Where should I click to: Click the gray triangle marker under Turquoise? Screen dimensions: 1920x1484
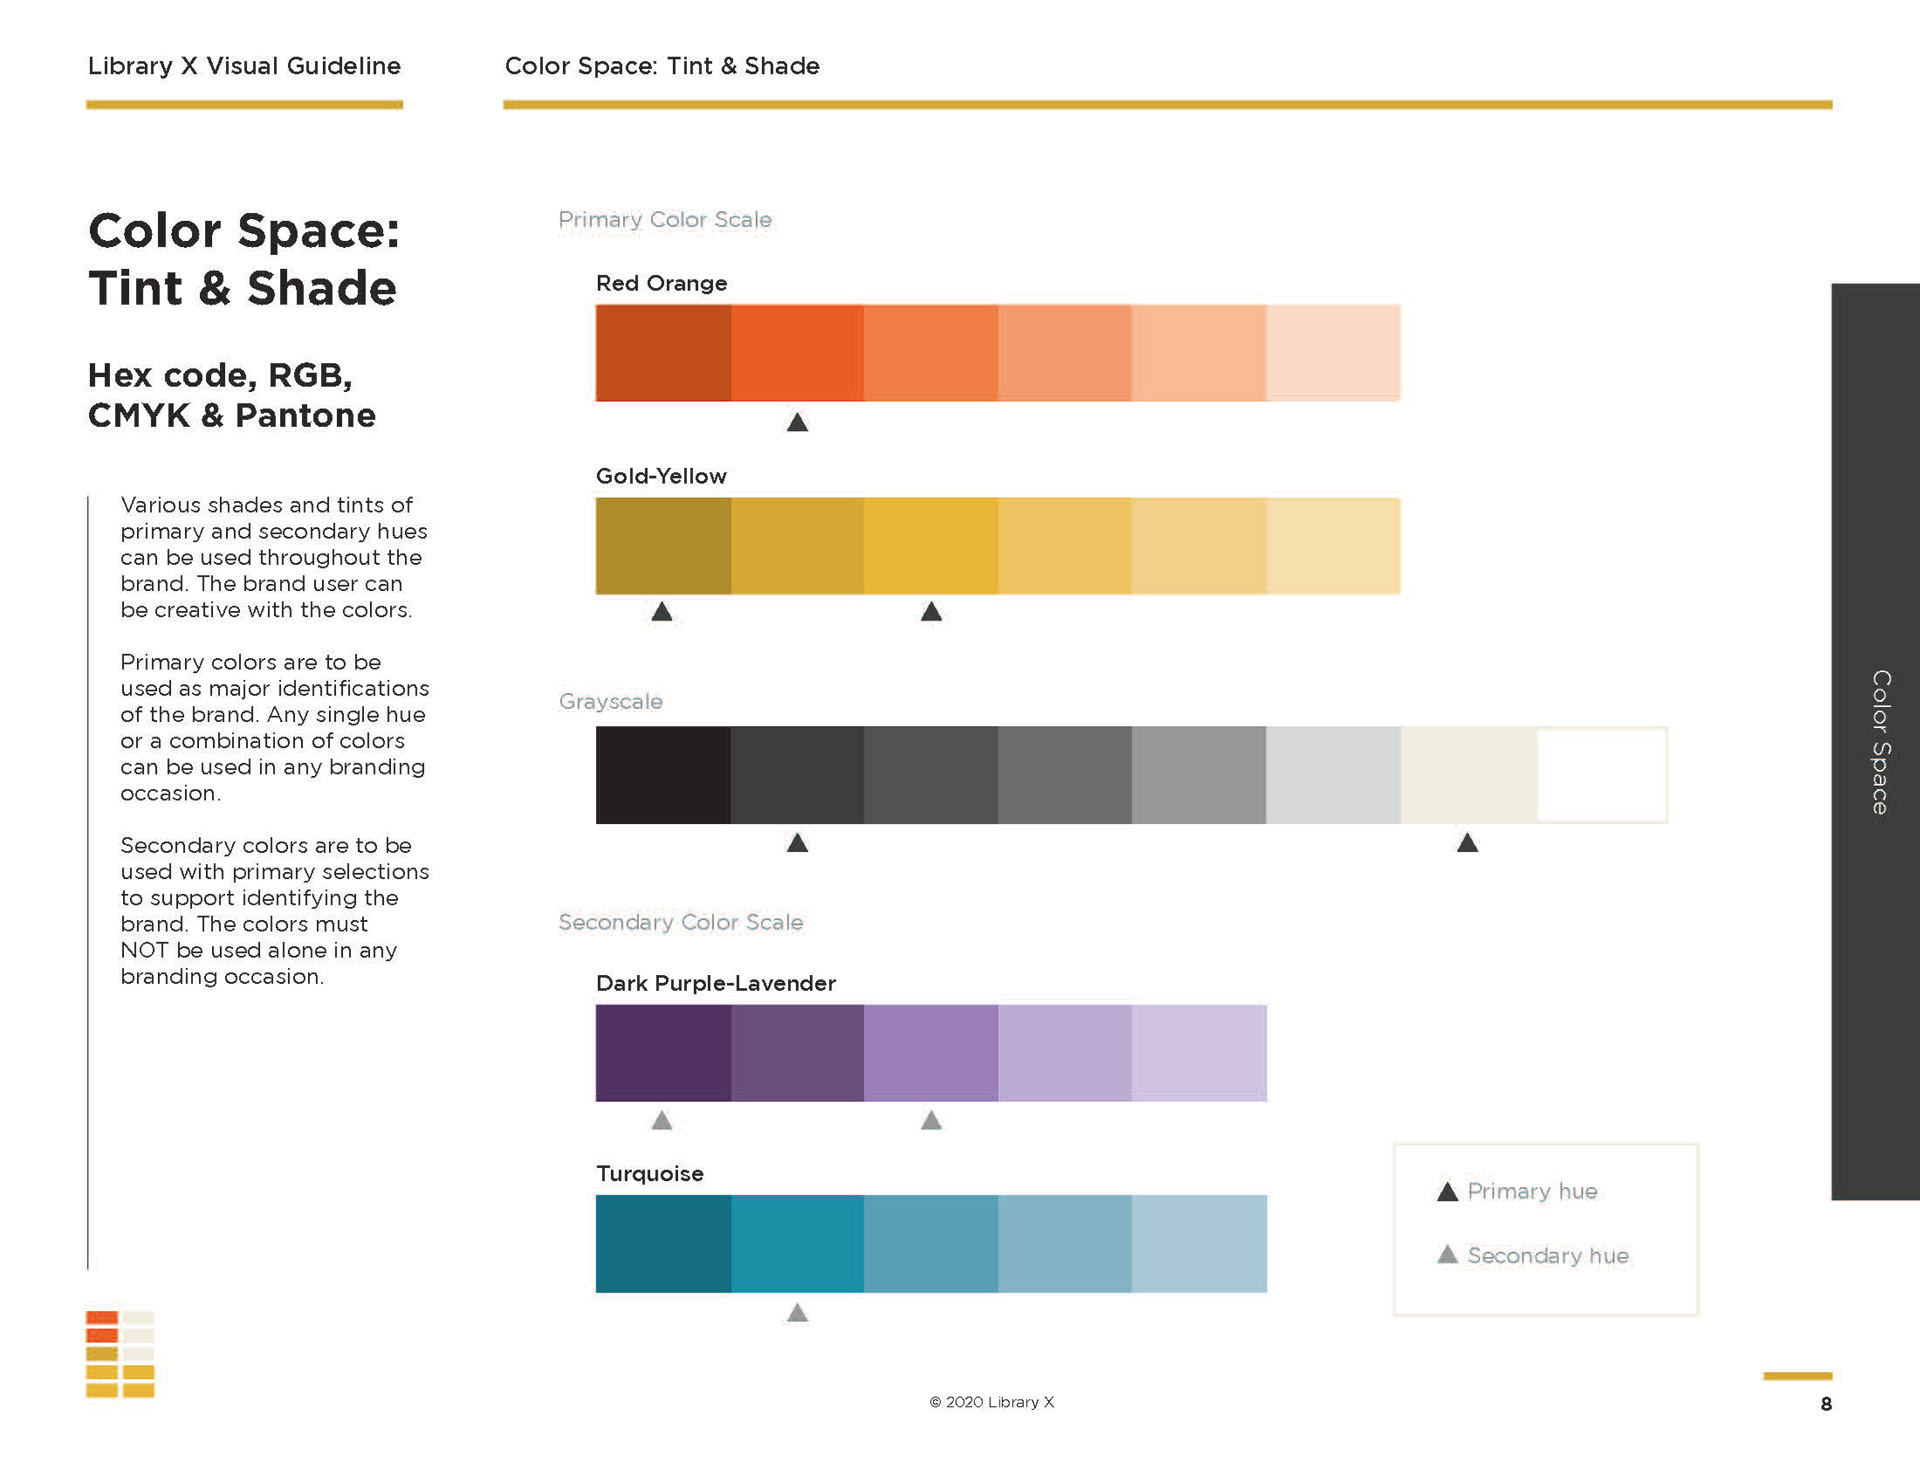[x=797, y=1312]
